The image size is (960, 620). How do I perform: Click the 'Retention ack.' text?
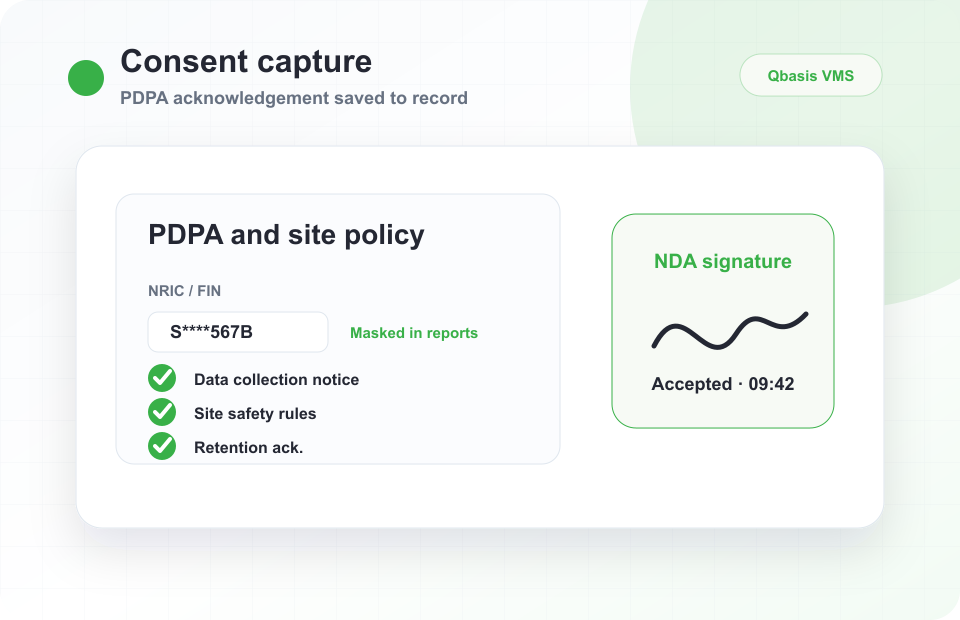(249, 447)
